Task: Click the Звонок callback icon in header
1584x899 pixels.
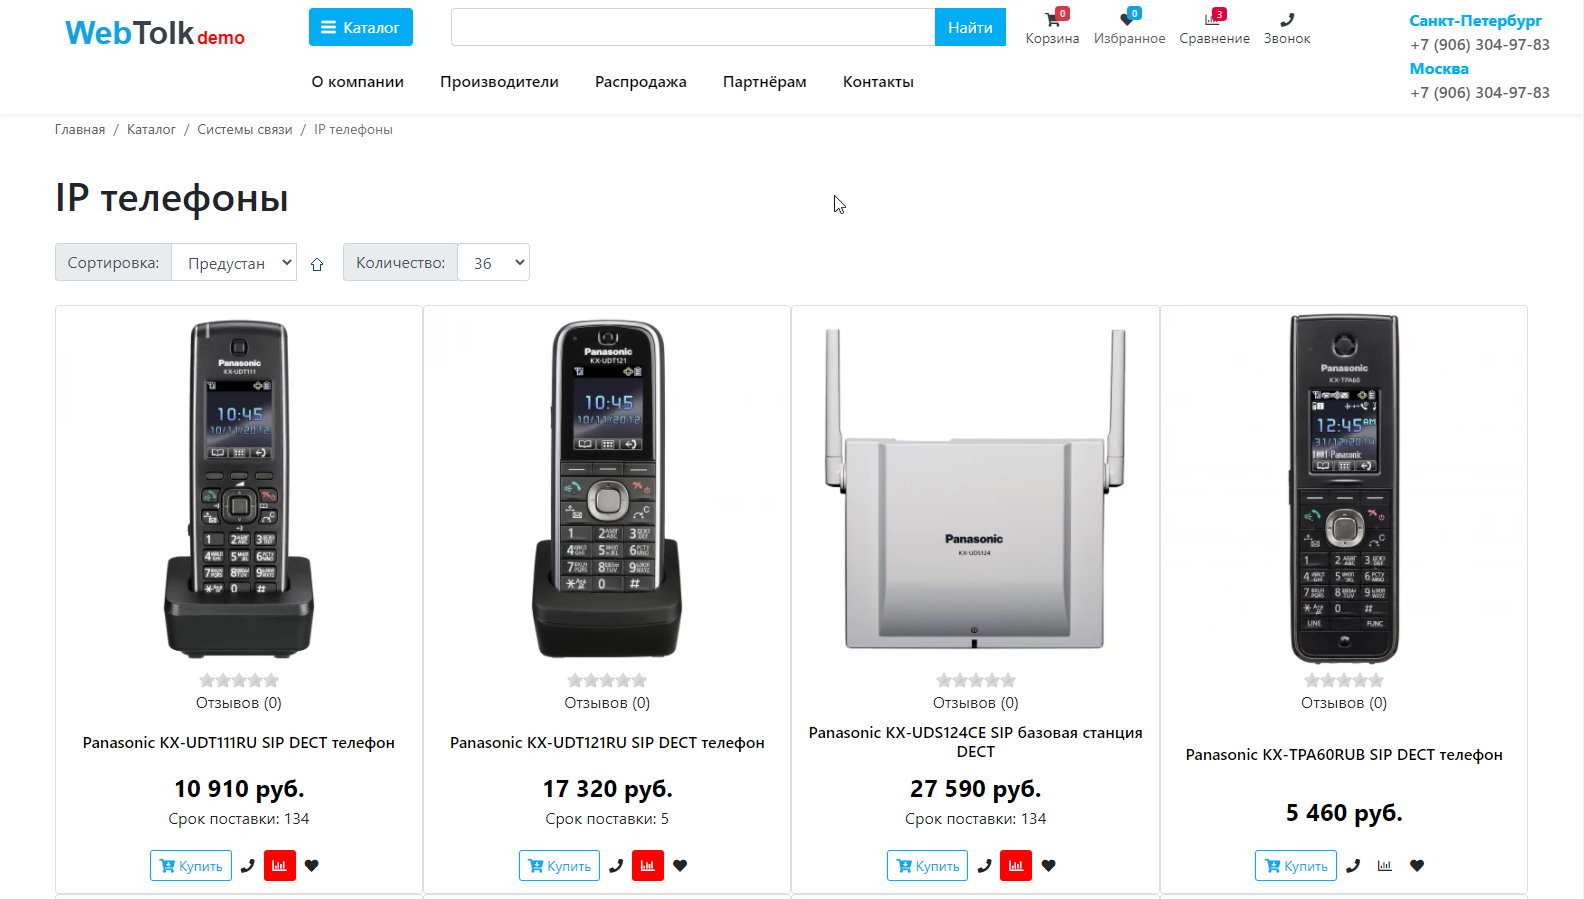Action: click(1287, 27)
